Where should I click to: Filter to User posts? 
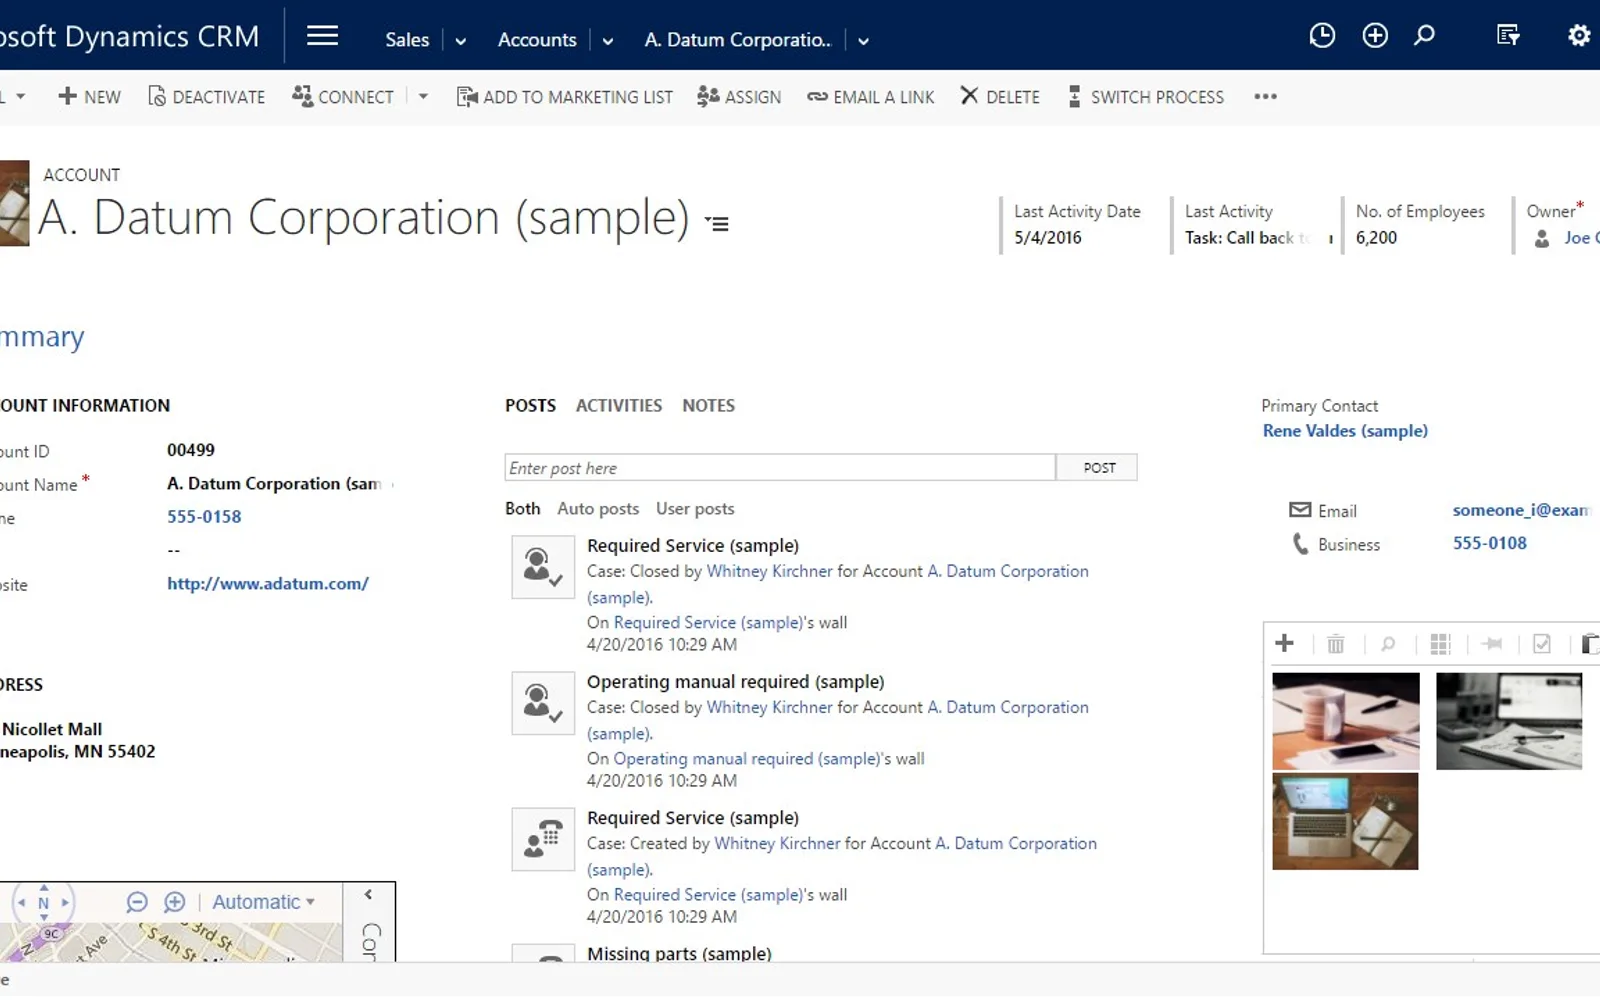[695, 509]
